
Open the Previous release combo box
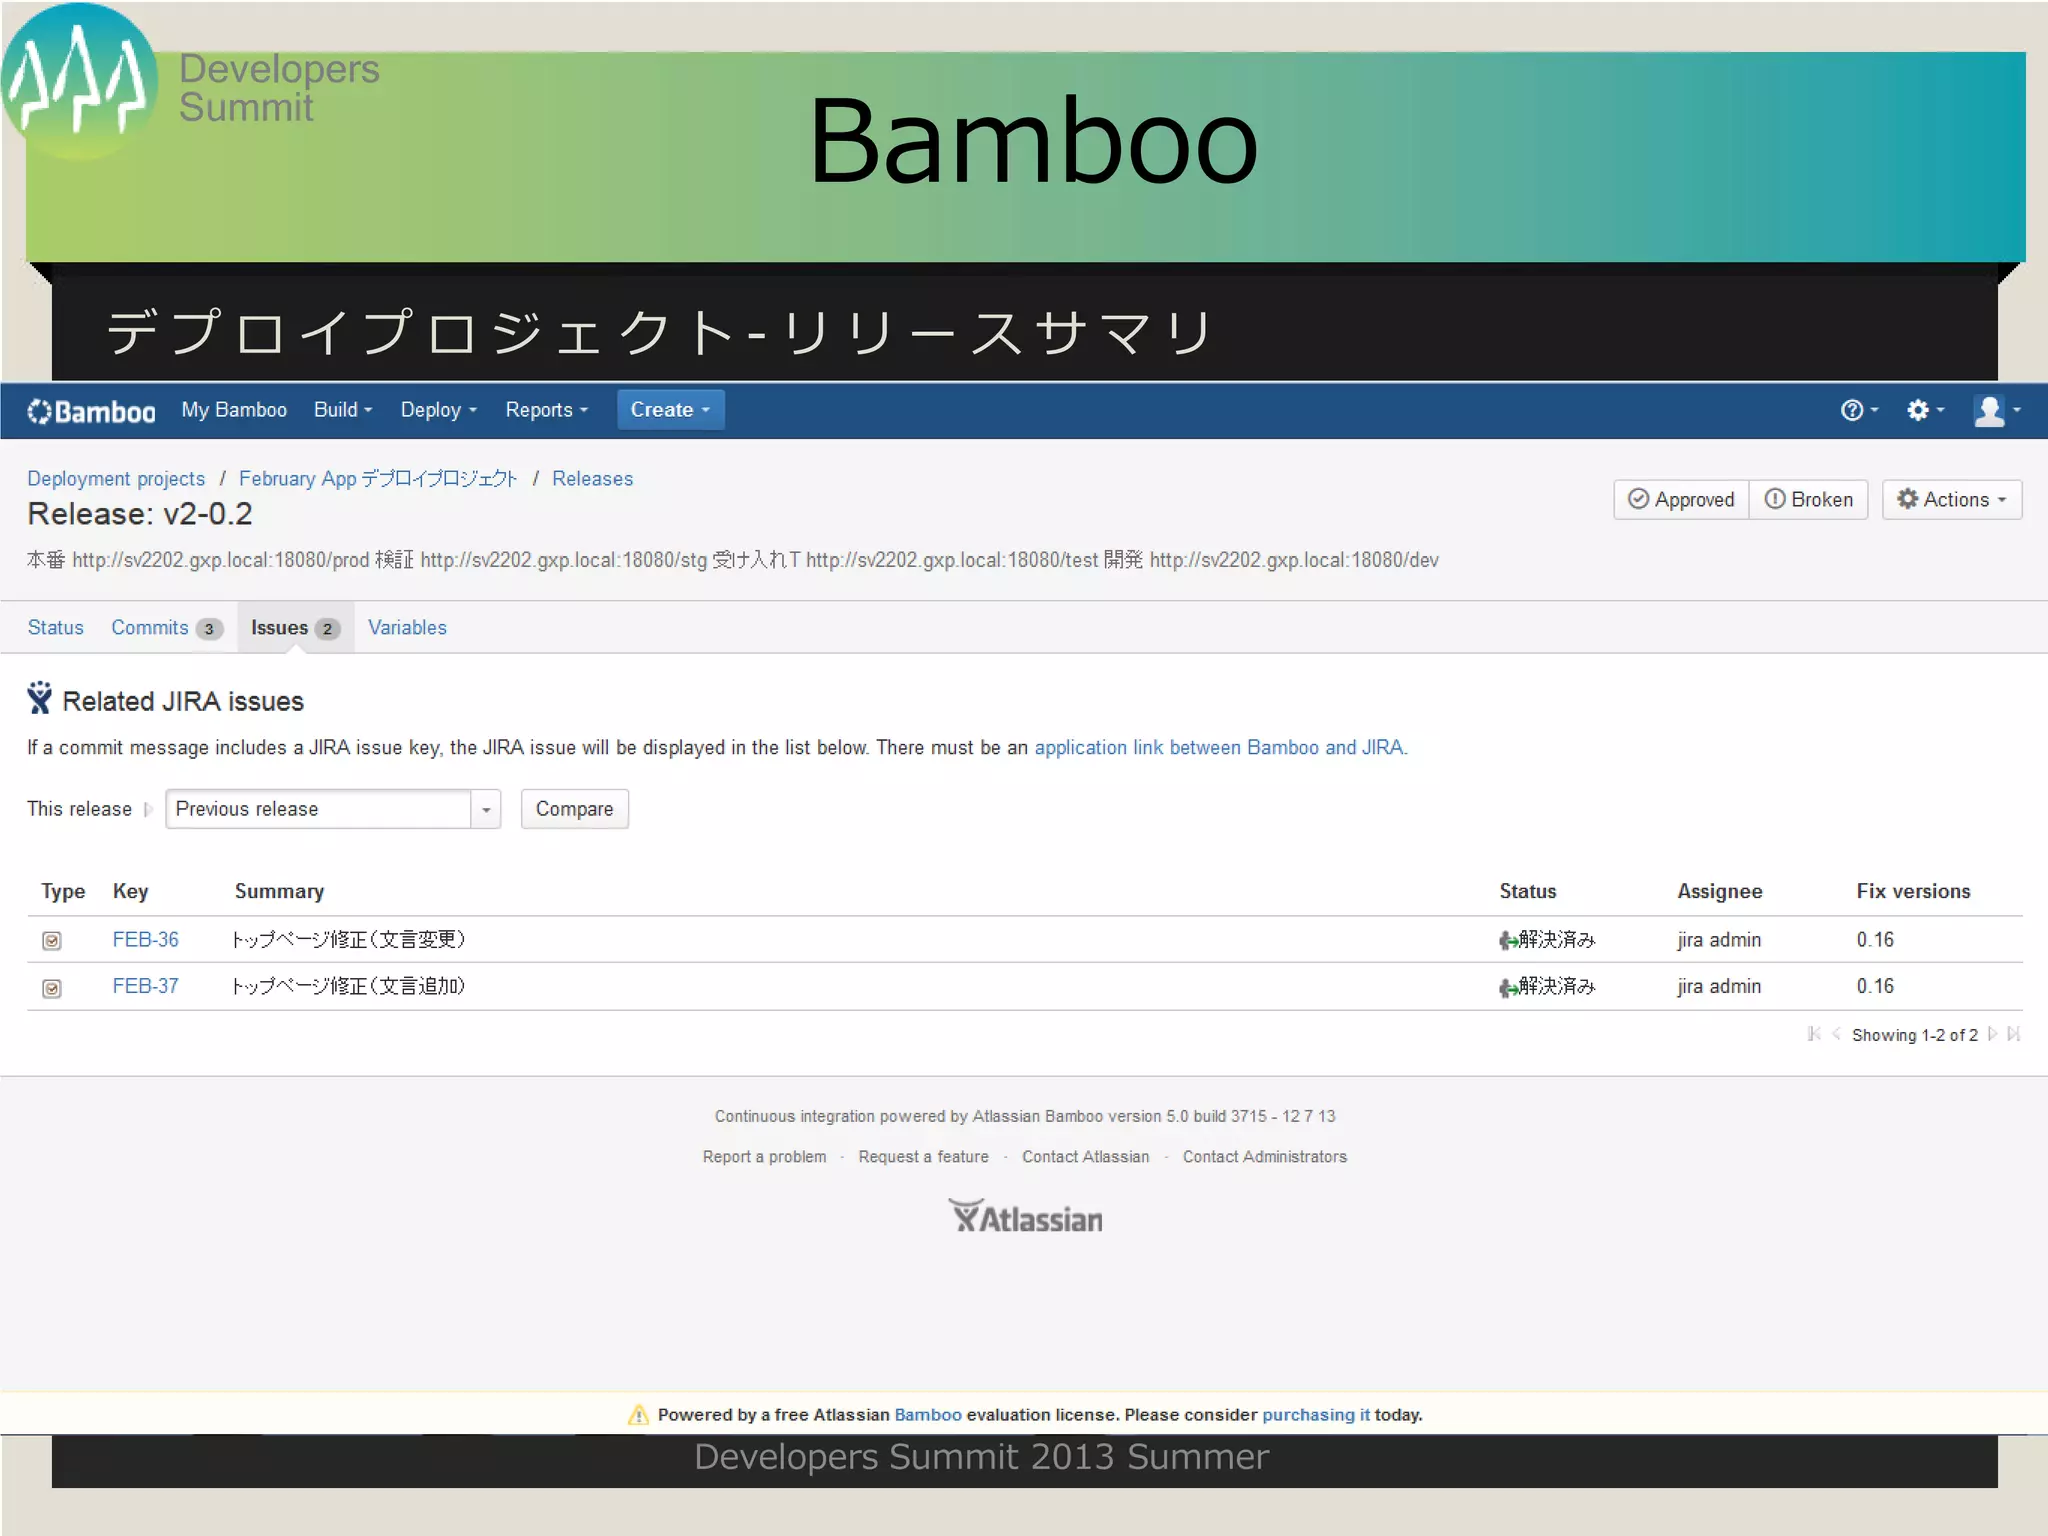(333, 809)
